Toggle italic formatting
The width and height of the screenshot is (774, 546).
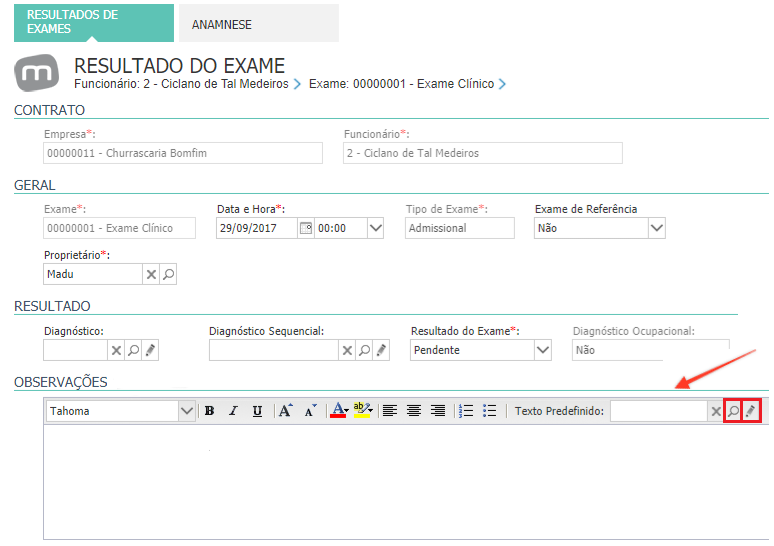(x=233, y=411)
